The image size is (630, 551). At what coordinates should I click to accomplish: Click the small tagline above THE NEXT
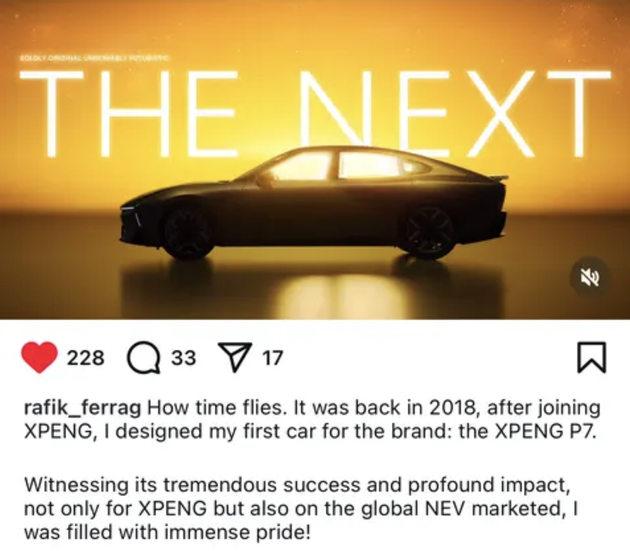tap(94, 58)
